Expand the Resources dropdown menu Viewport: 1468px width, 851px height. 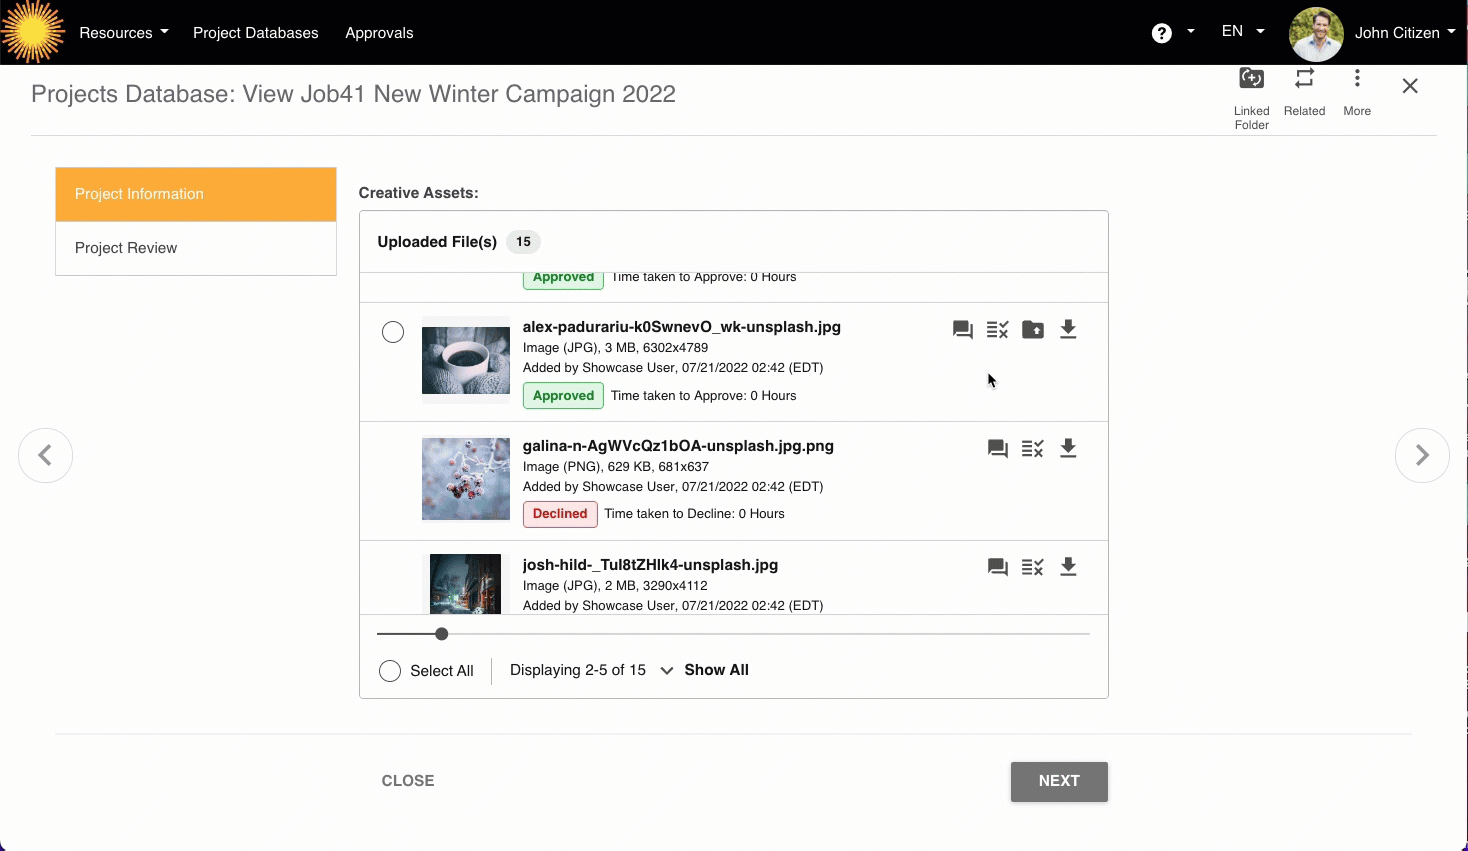click(x=123, y=33)
